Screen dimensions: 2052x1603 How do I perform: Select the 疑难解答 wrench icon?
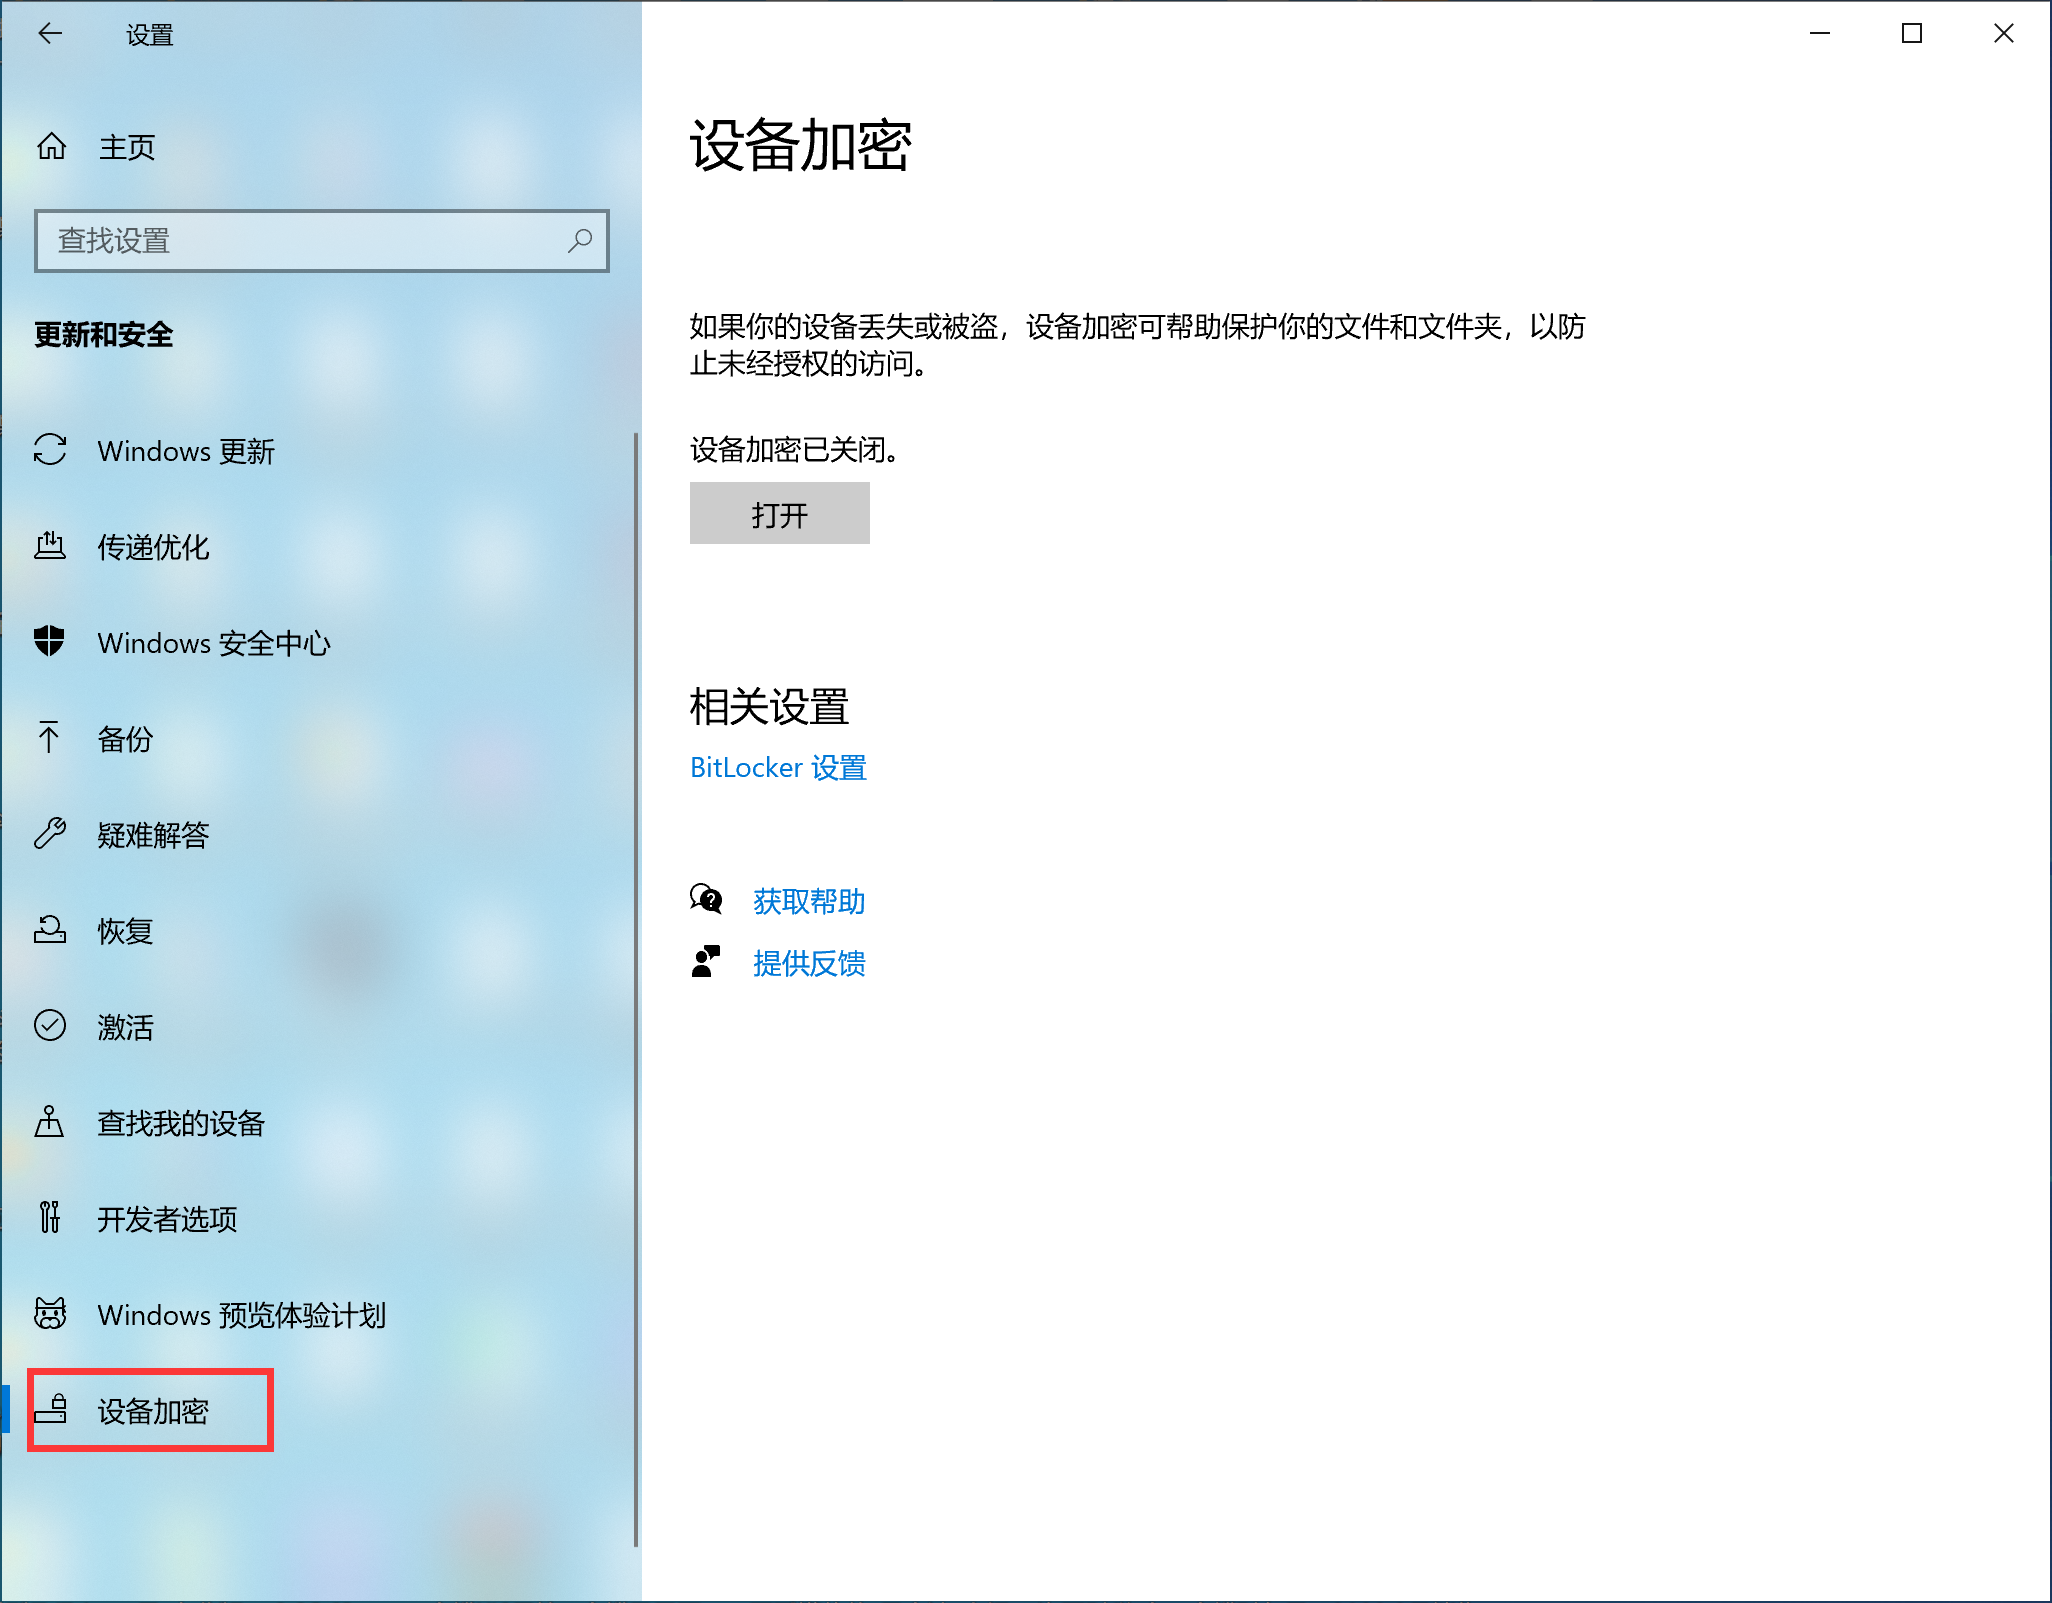click(50, 833)
